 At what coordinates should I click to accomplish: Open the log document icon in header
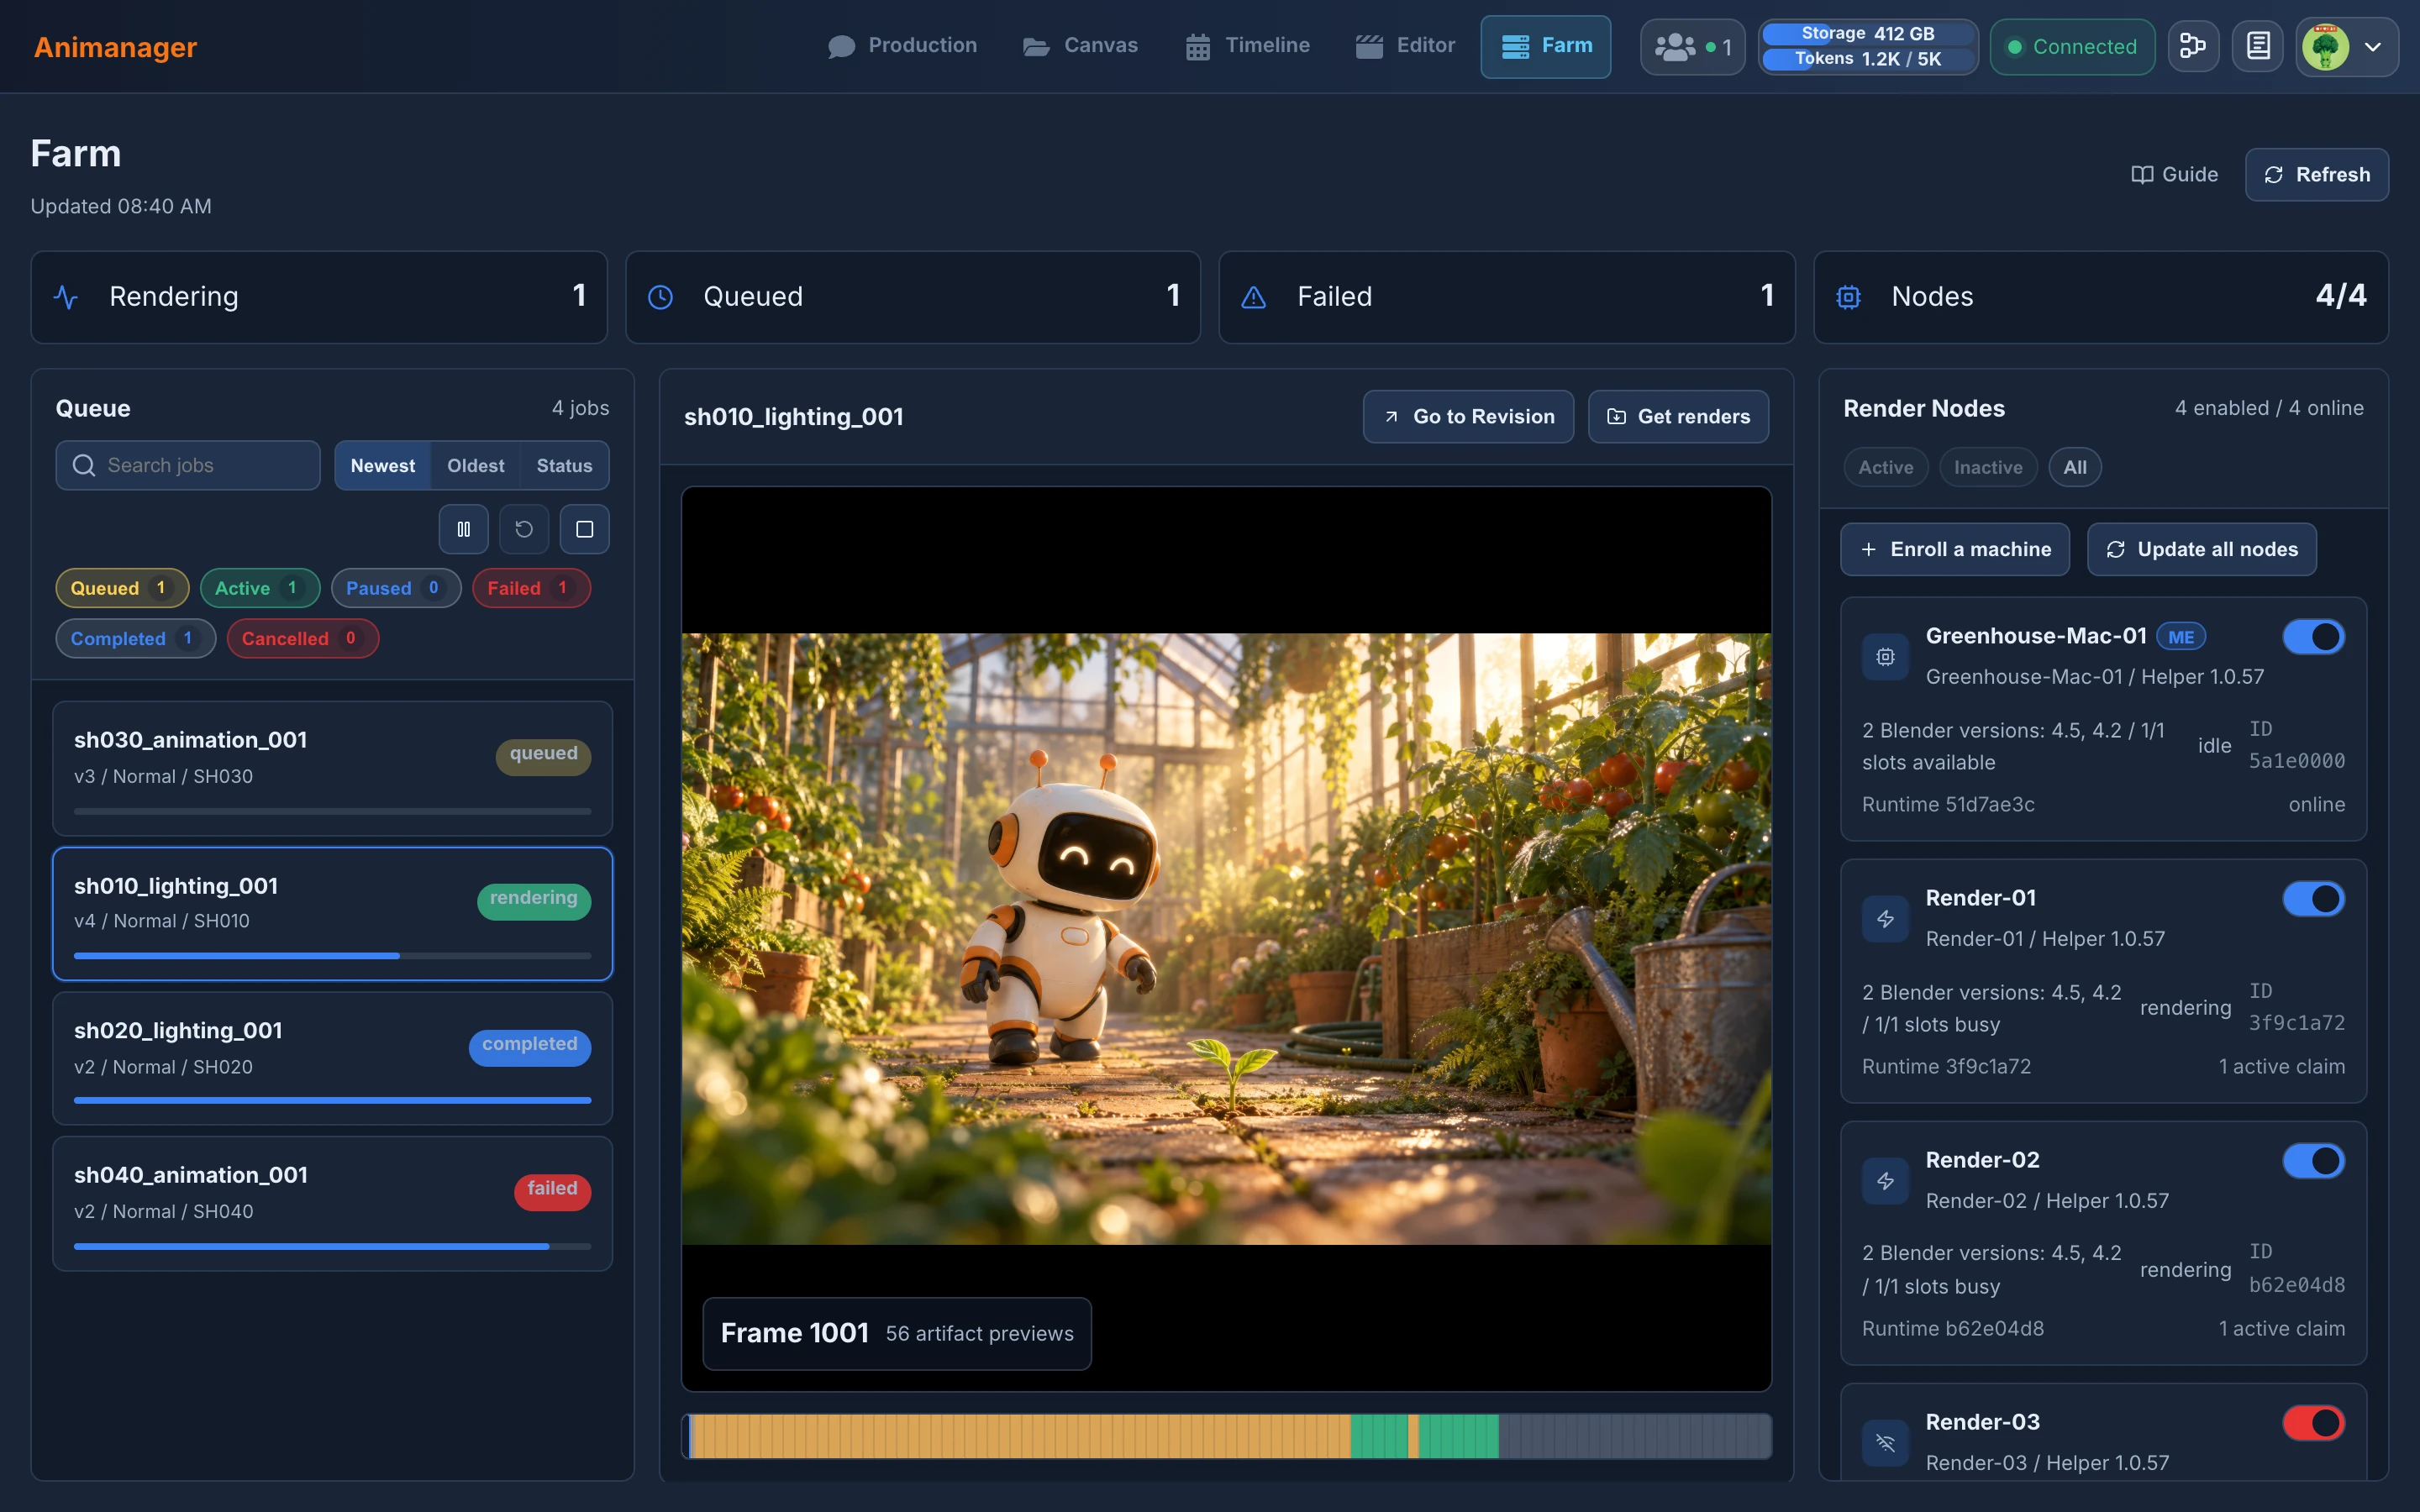coord(2258,46)
